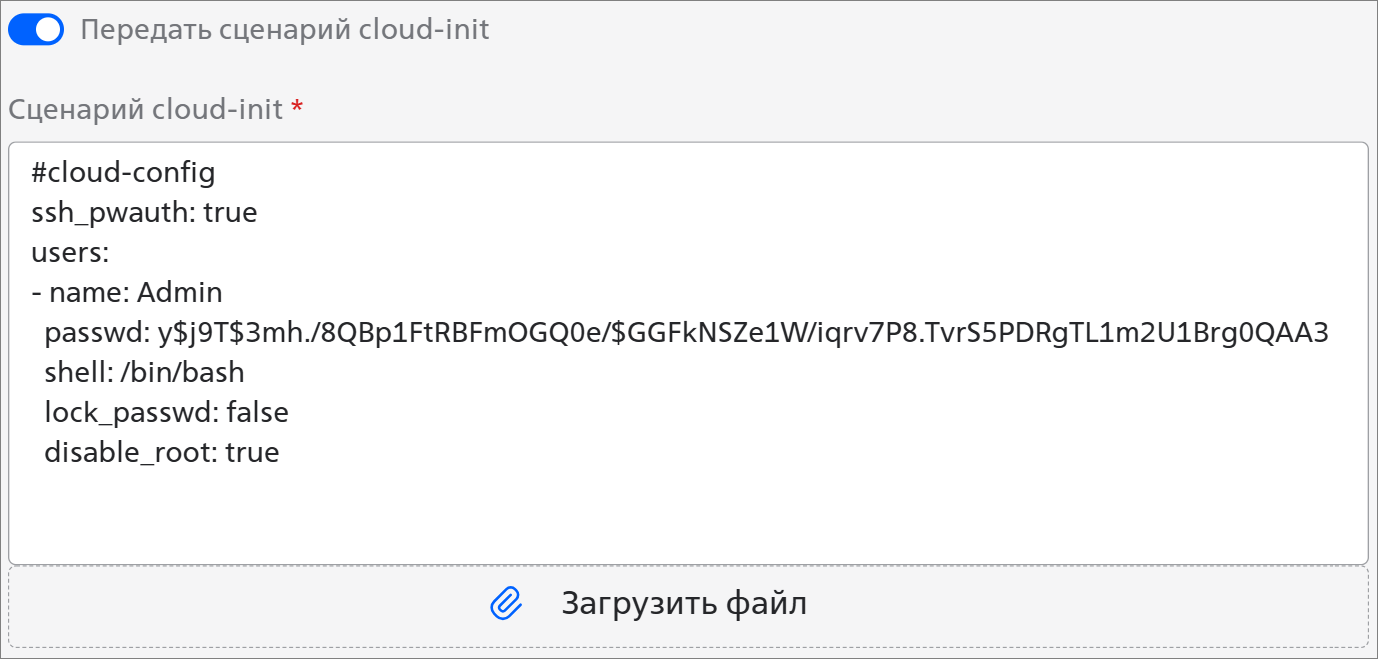
Task: Click the 'disable_root: true' line
Action: (x=161, y=453)
